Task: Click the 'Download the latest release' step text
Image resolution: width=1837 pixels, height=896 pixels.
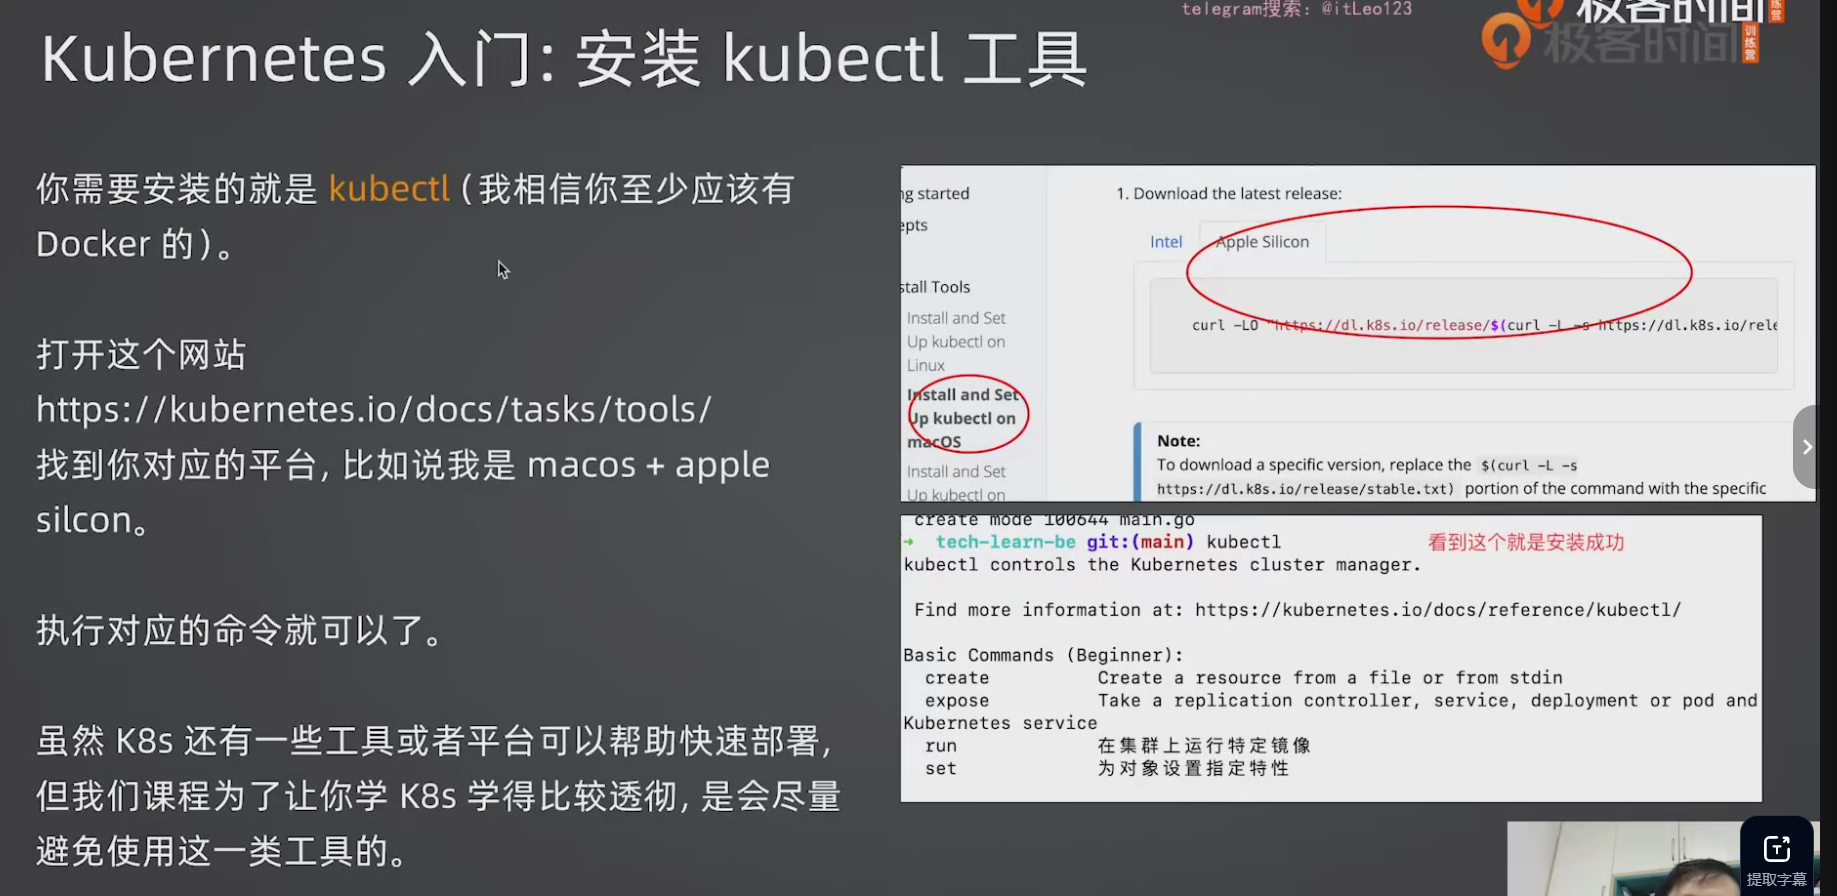Action: [1237, 194]
